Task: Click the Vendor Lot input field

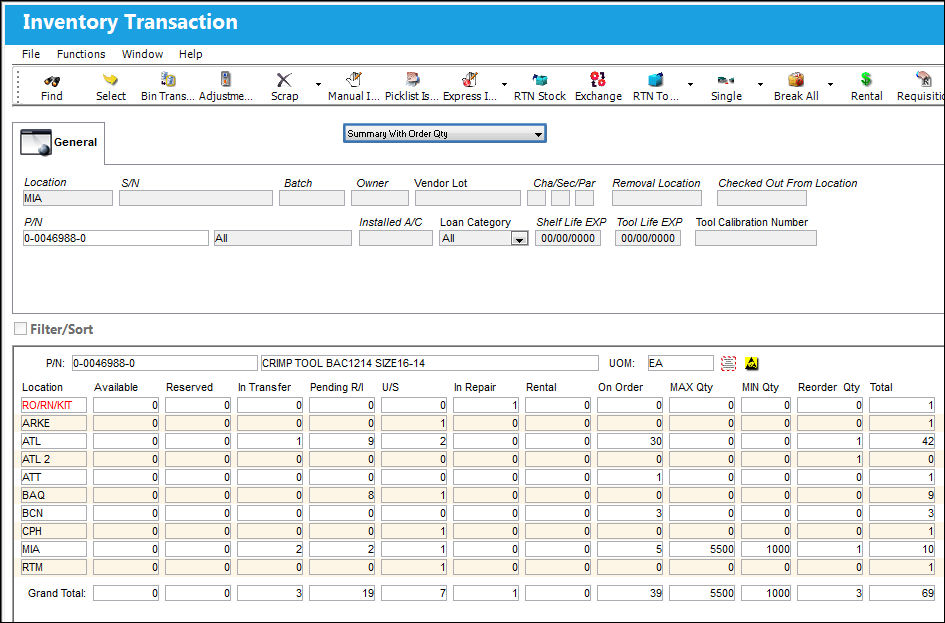Action: point(468,198)
